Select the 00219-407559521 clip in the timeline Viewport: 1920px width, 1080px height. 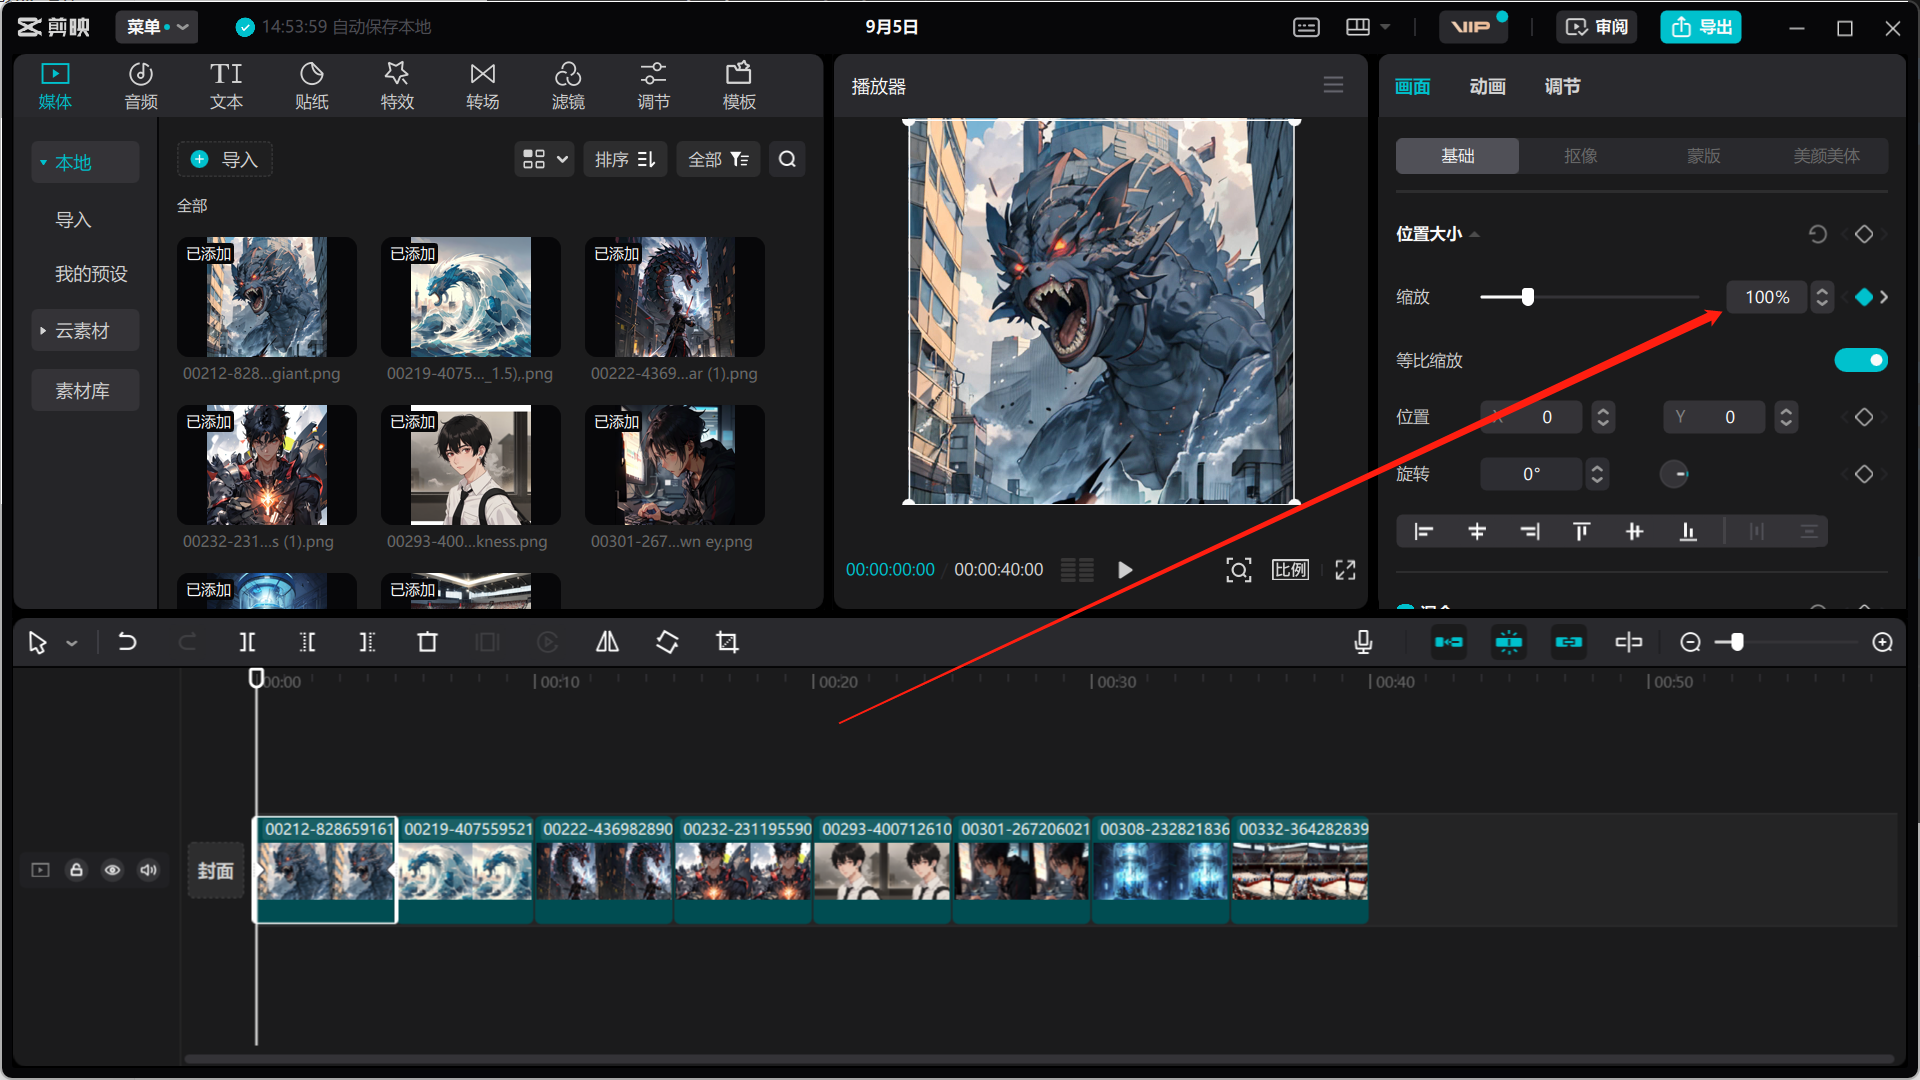coord(465,870)
